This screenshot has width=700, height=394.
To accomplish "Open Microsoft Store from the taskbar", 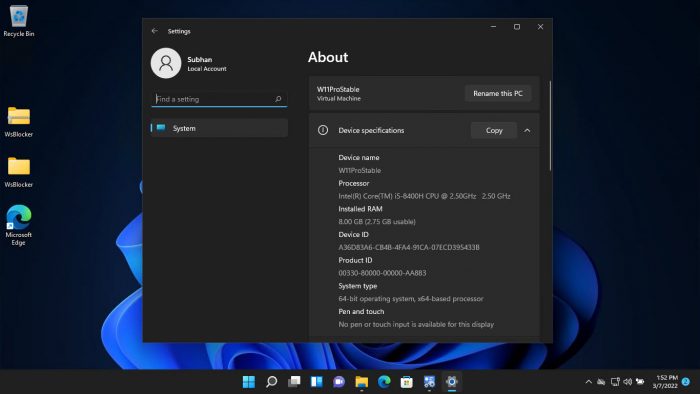I will [407, 382].
